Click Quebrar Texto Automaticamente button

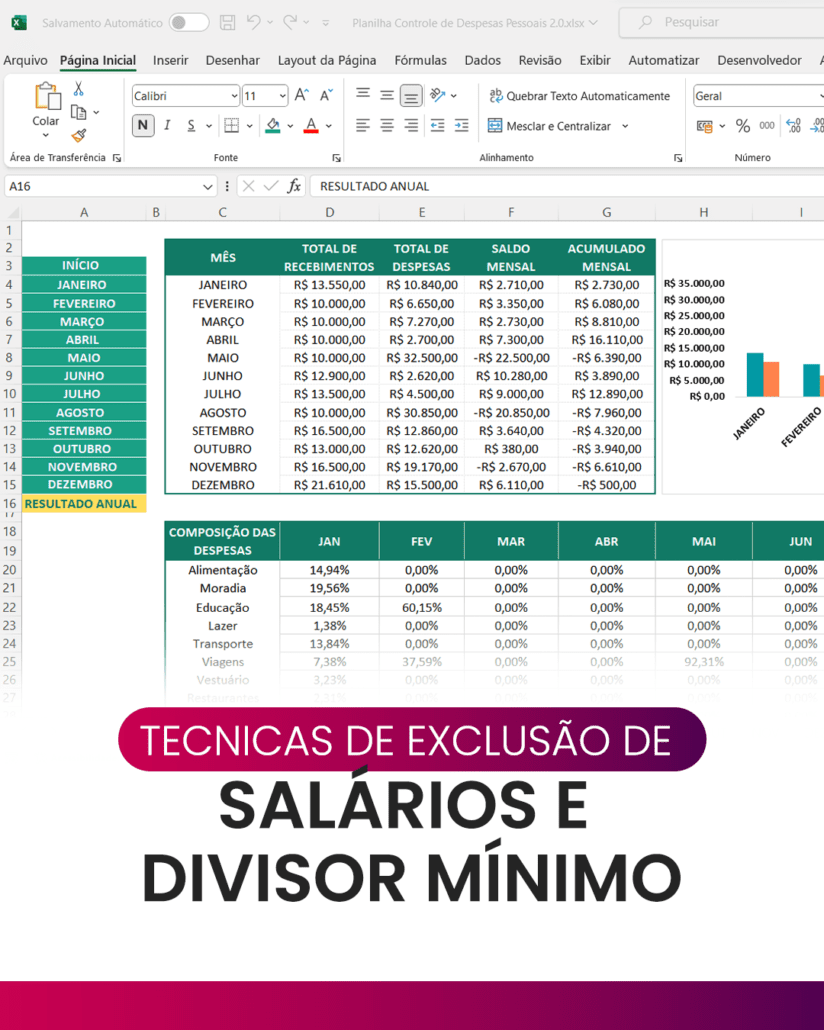coord(579,96)
